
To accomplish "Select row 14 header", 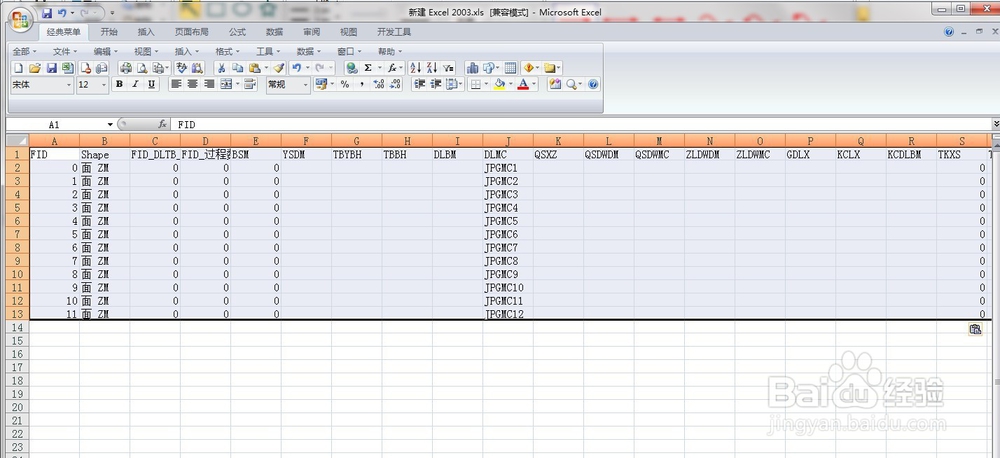I will tap(17, 327).
